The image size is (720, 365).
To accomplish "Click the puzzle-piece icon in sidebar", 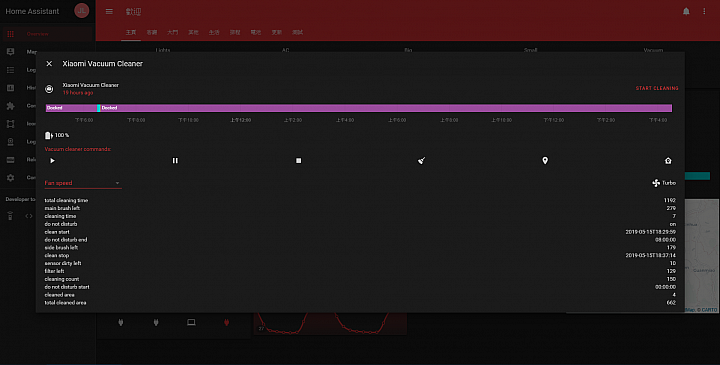I will [x=11, y=106].
